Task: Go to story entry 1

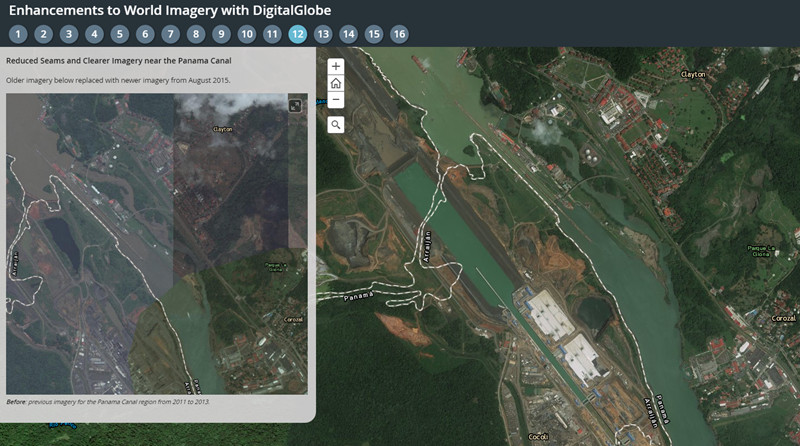Action: pyautogui.click(x=18, y=34)
